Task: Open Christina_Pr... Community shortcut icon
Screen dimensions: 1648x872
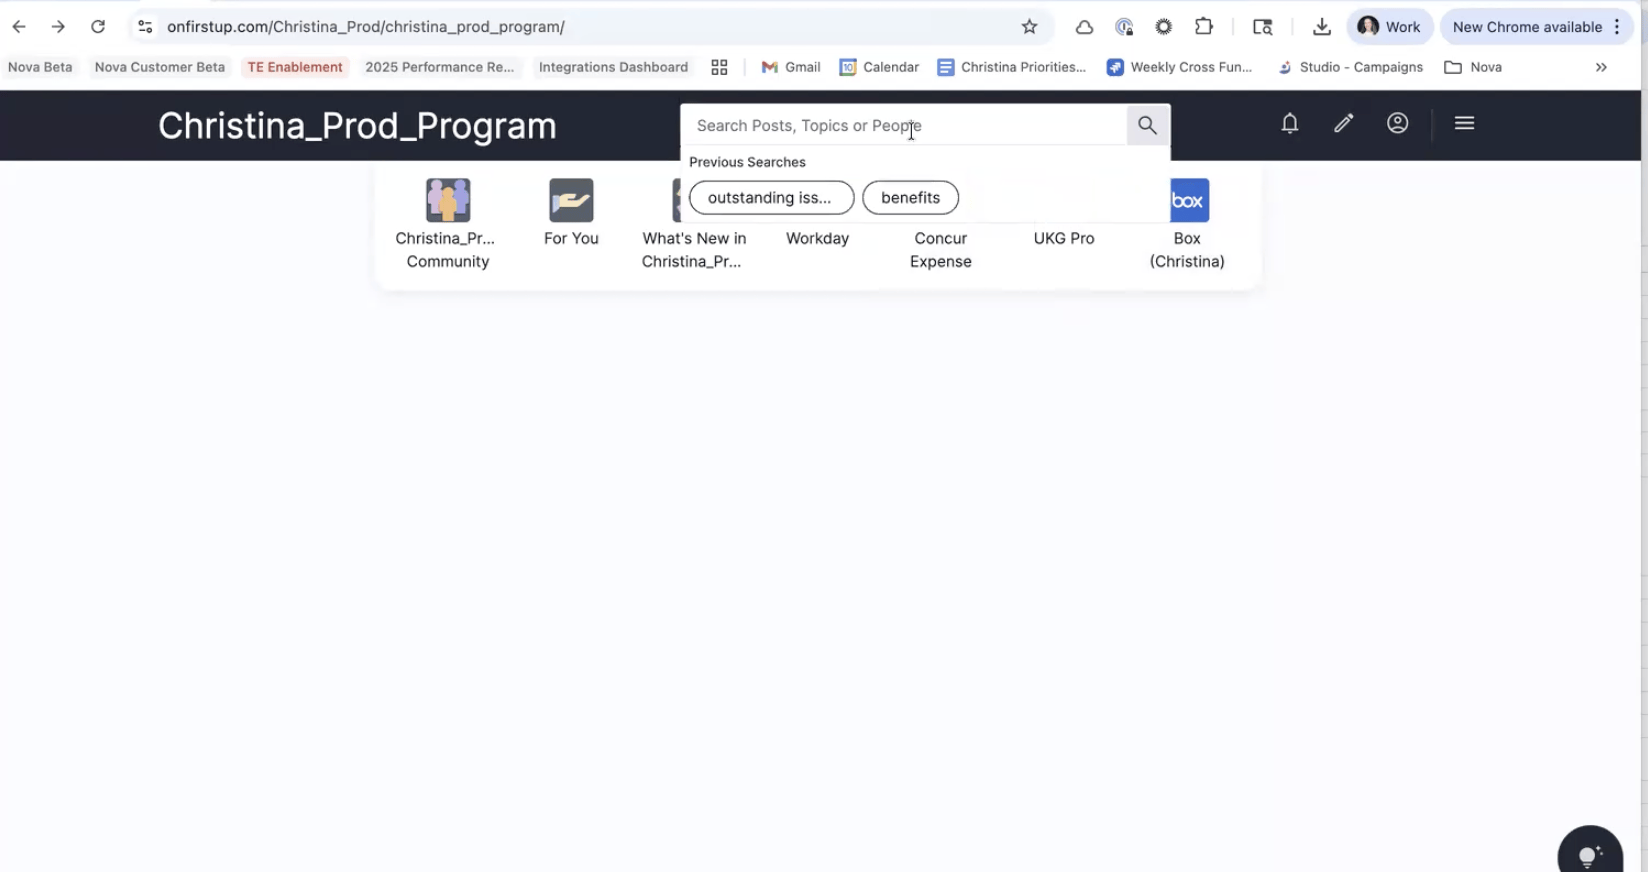Action: (x=448, y=200)
